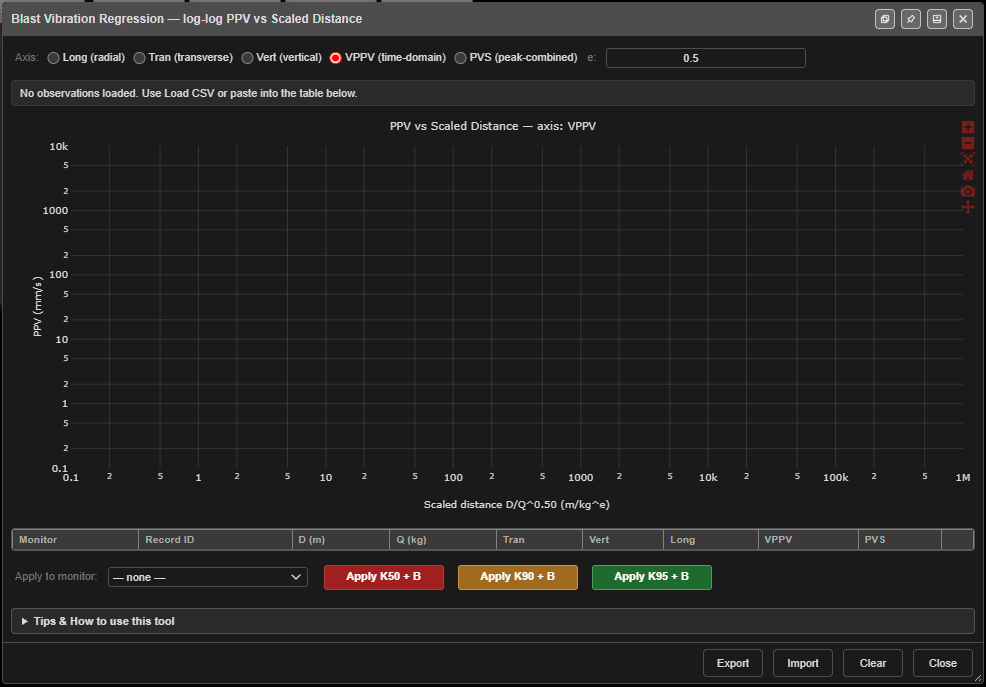The width and height of the screenshot is (986, 687).
Task: Click the autoscale plot icon
Action: click(968, 159)
